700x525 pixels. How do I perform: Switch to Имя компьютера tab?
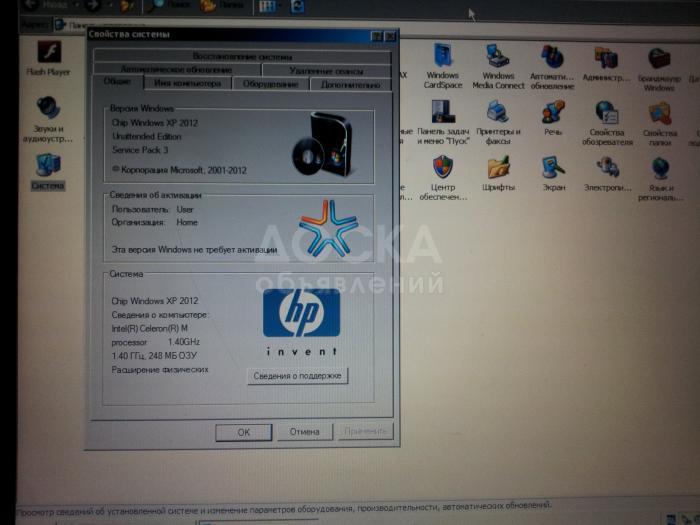click(188, 83)
